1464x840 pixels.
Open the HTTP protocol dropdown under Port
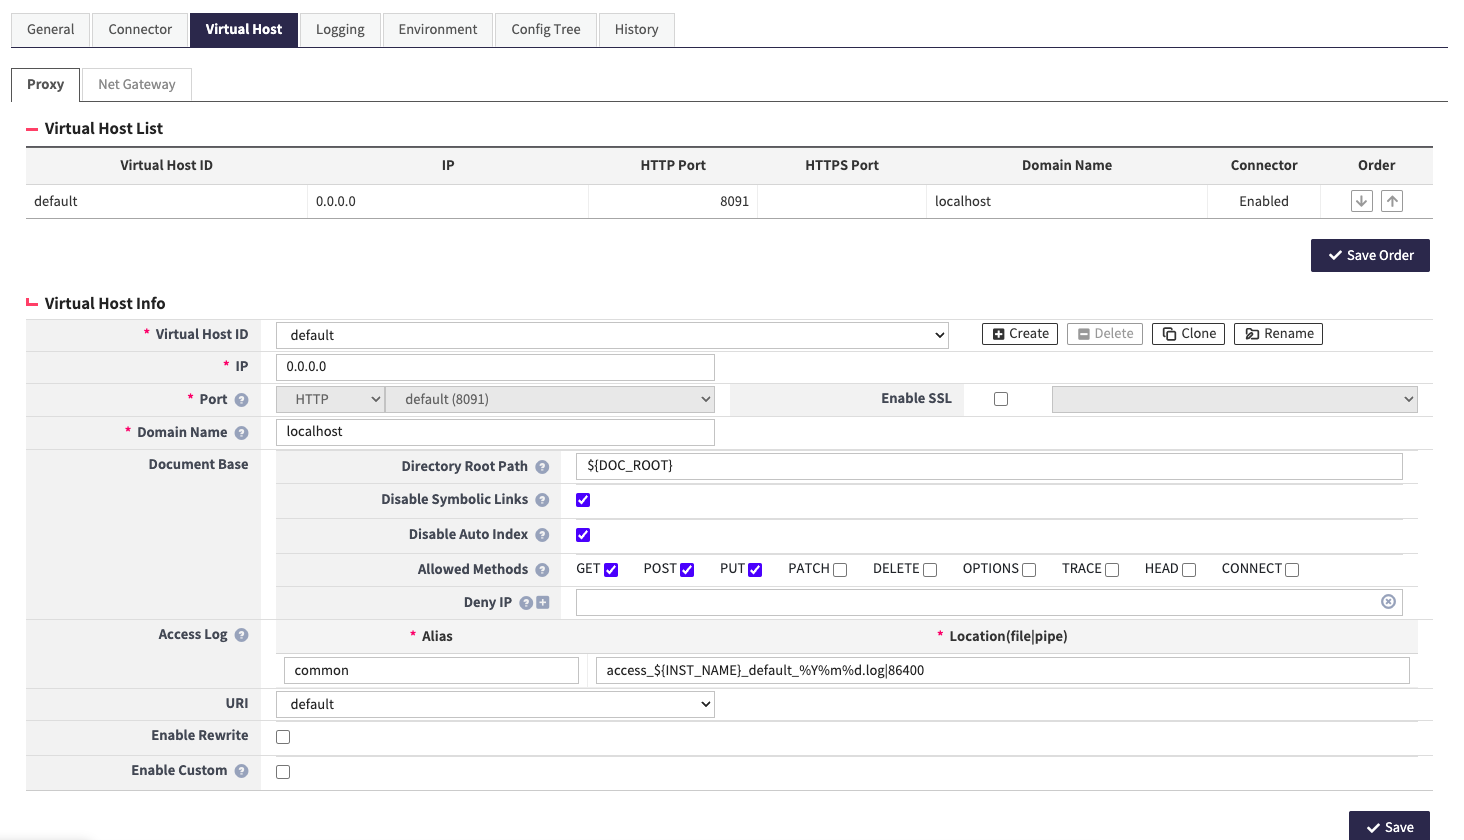pyautogui.click(x=330, y=398)
